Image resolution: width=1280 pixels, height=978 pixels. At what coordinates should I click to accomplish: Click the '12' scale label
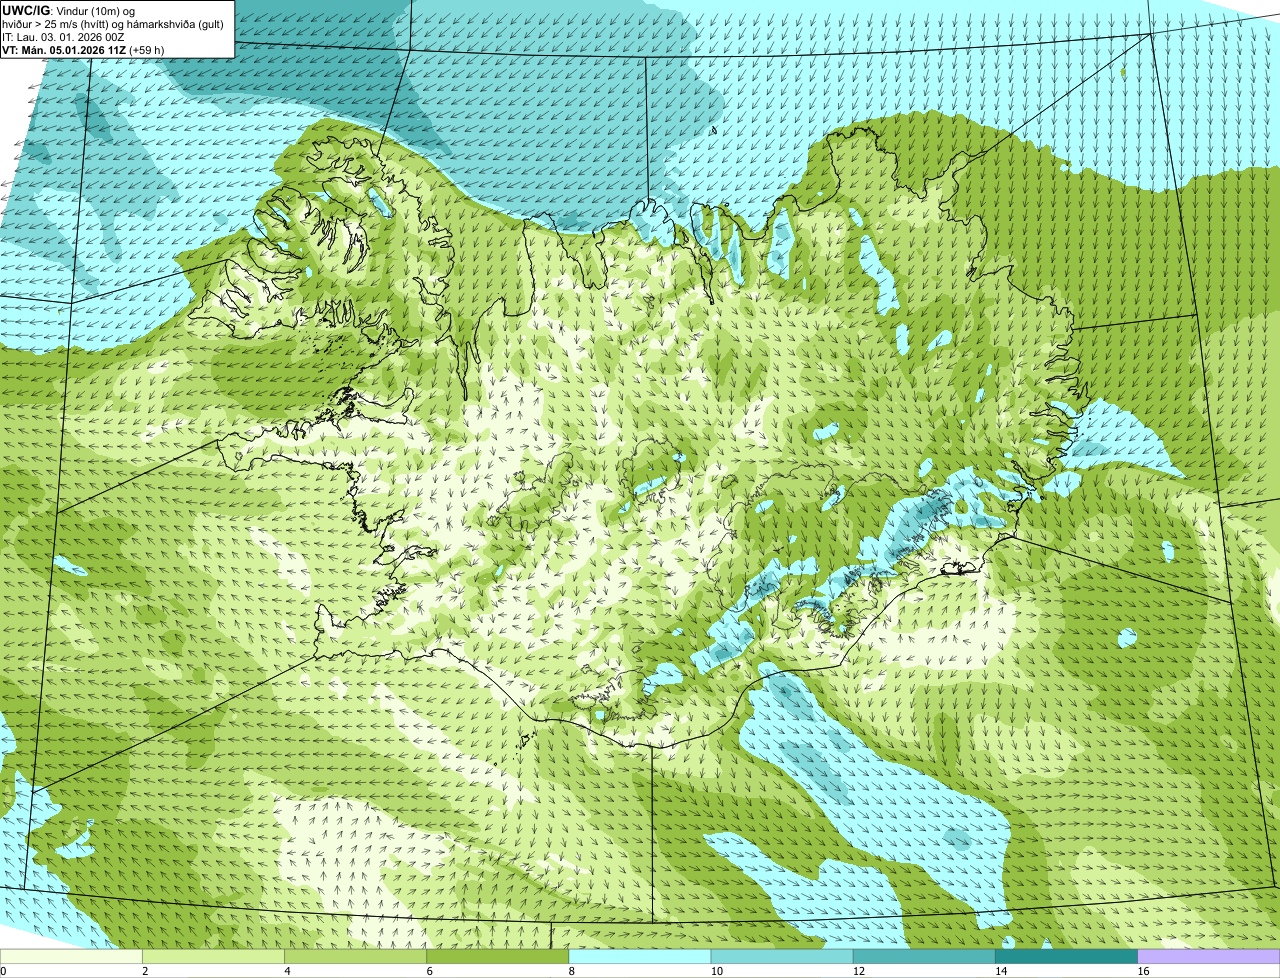(x=858, y=971)
